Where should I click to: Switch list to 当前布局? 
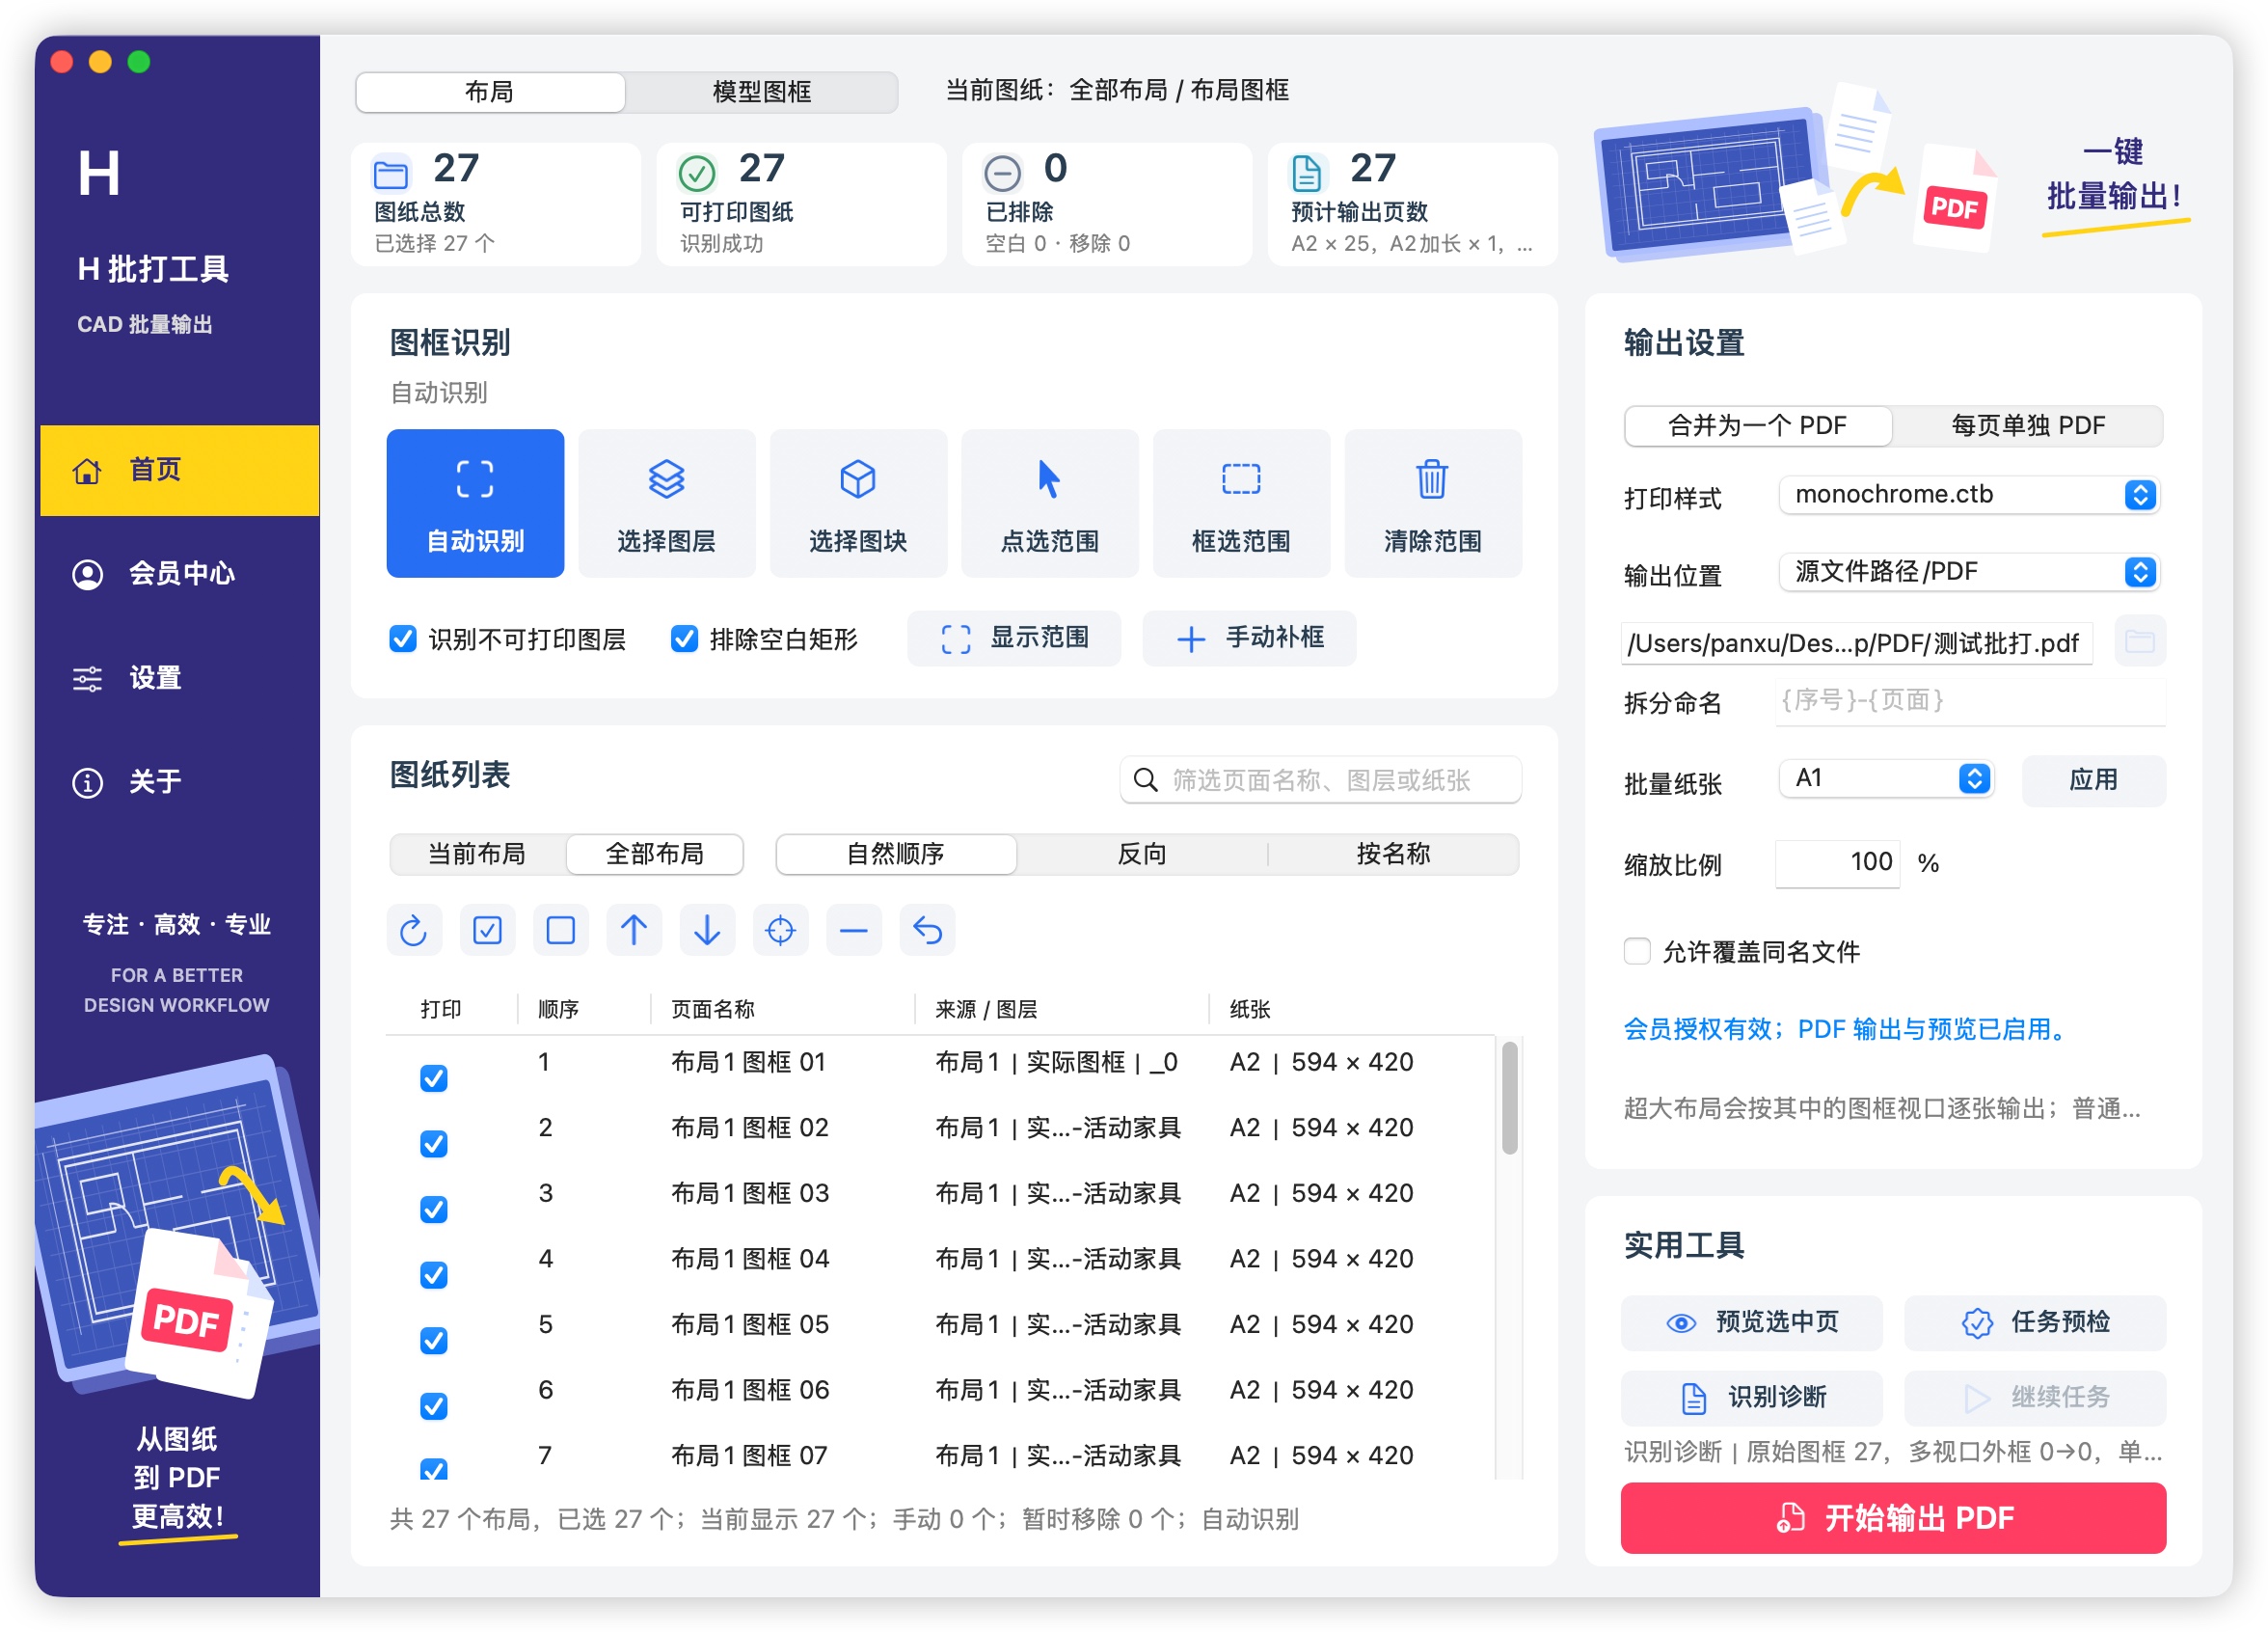[477, 854]
